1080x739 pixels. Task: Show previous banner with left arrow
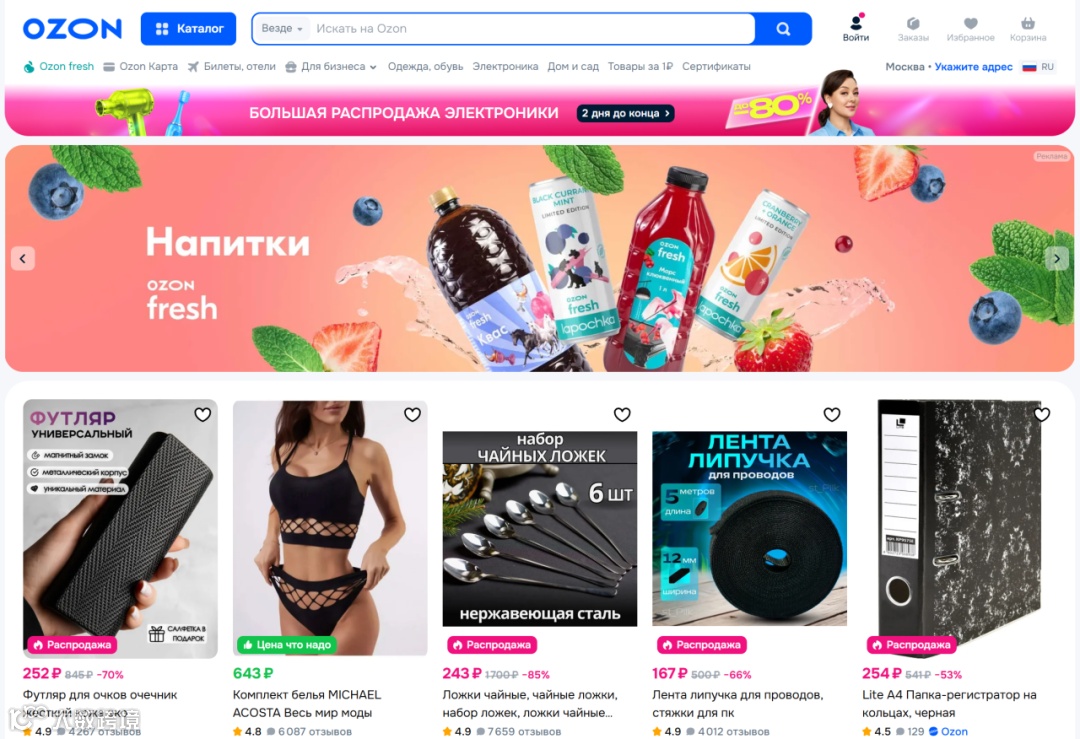23,259
